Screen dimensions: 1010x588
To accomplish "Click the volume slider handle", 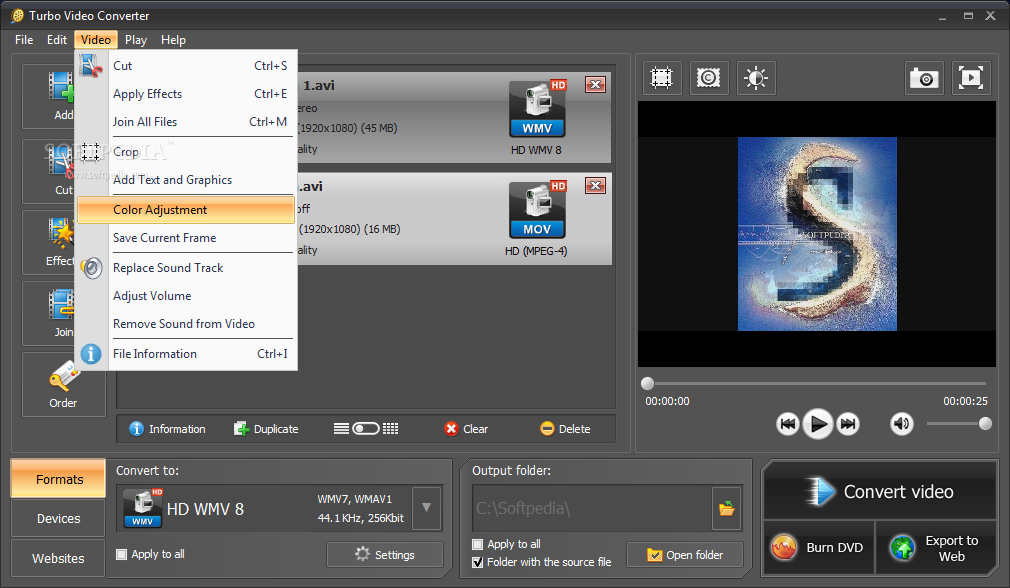I will (x=985, y=424).
